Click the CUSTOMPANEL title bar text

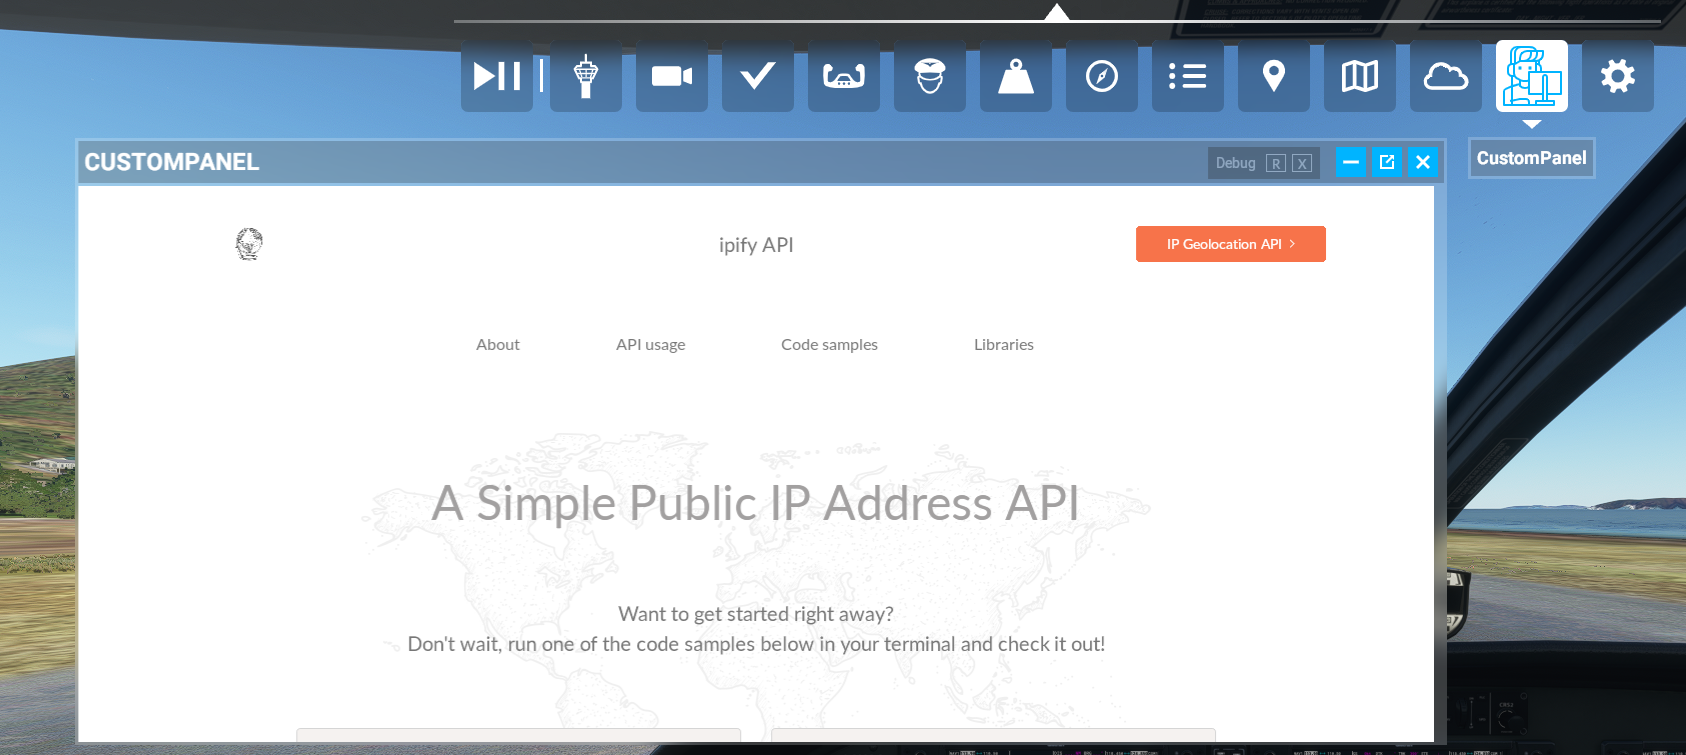(172, 162)
